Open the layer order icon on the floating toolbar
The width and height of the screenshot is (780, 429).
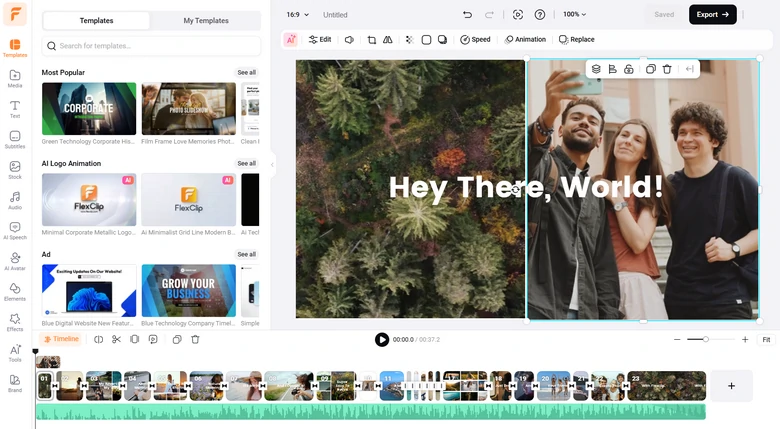[x=596, y=69]
